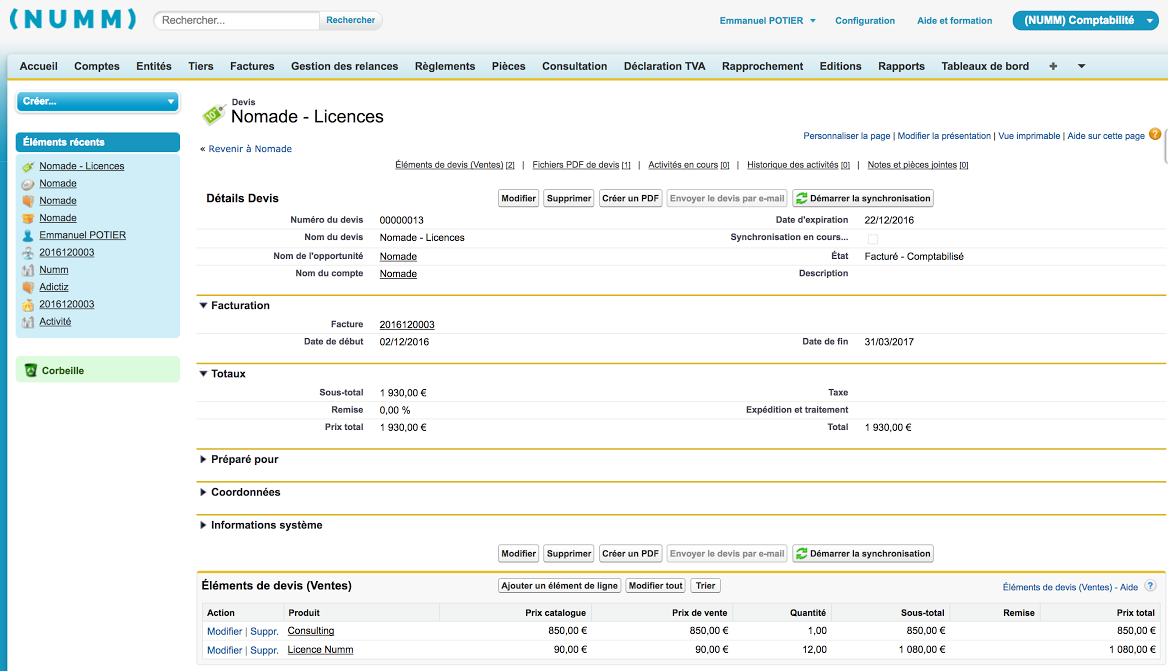Click the top Créer un PDF button

click(631, 199)
